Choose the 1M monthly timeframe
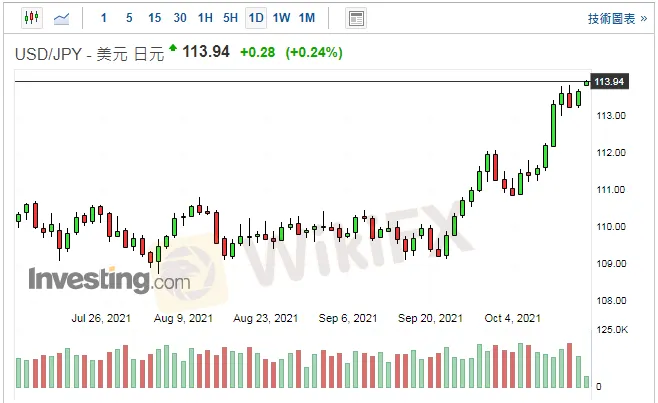The image size is (658, 403). (x=306, y=18)
